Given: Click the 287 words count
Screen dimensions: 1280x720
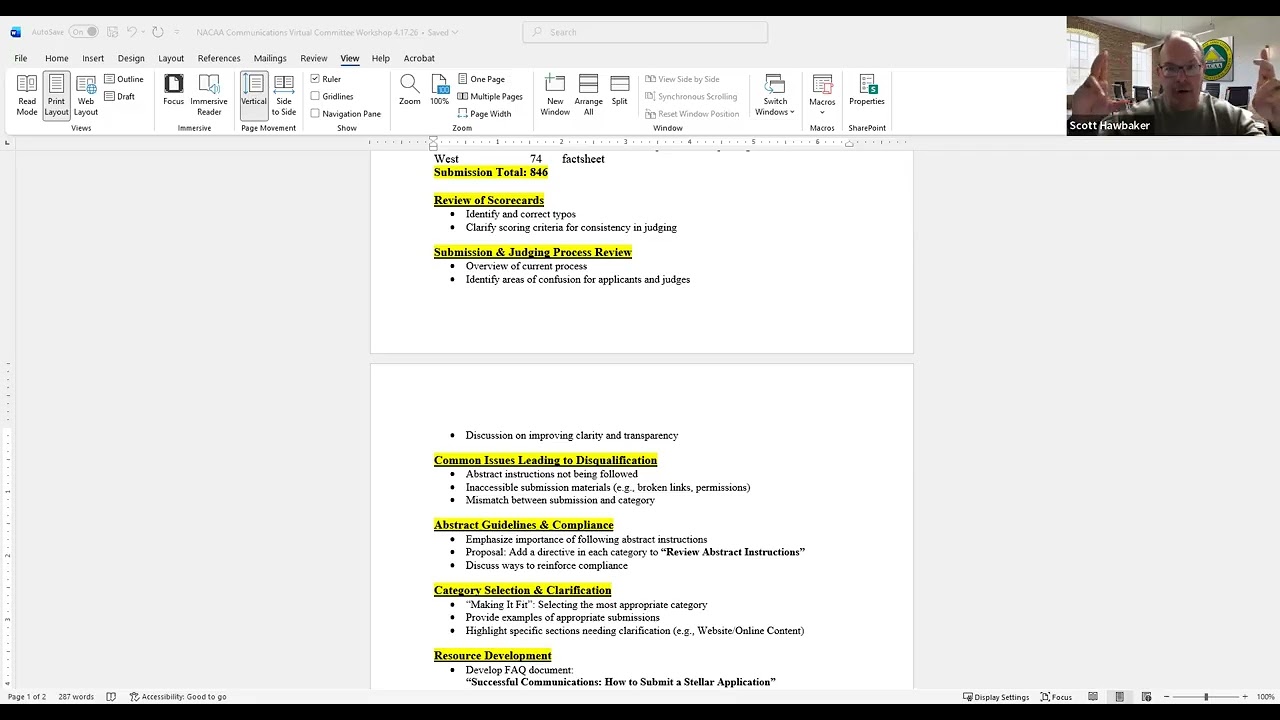Looking at the screenshot, I should (x=76, y=697).
